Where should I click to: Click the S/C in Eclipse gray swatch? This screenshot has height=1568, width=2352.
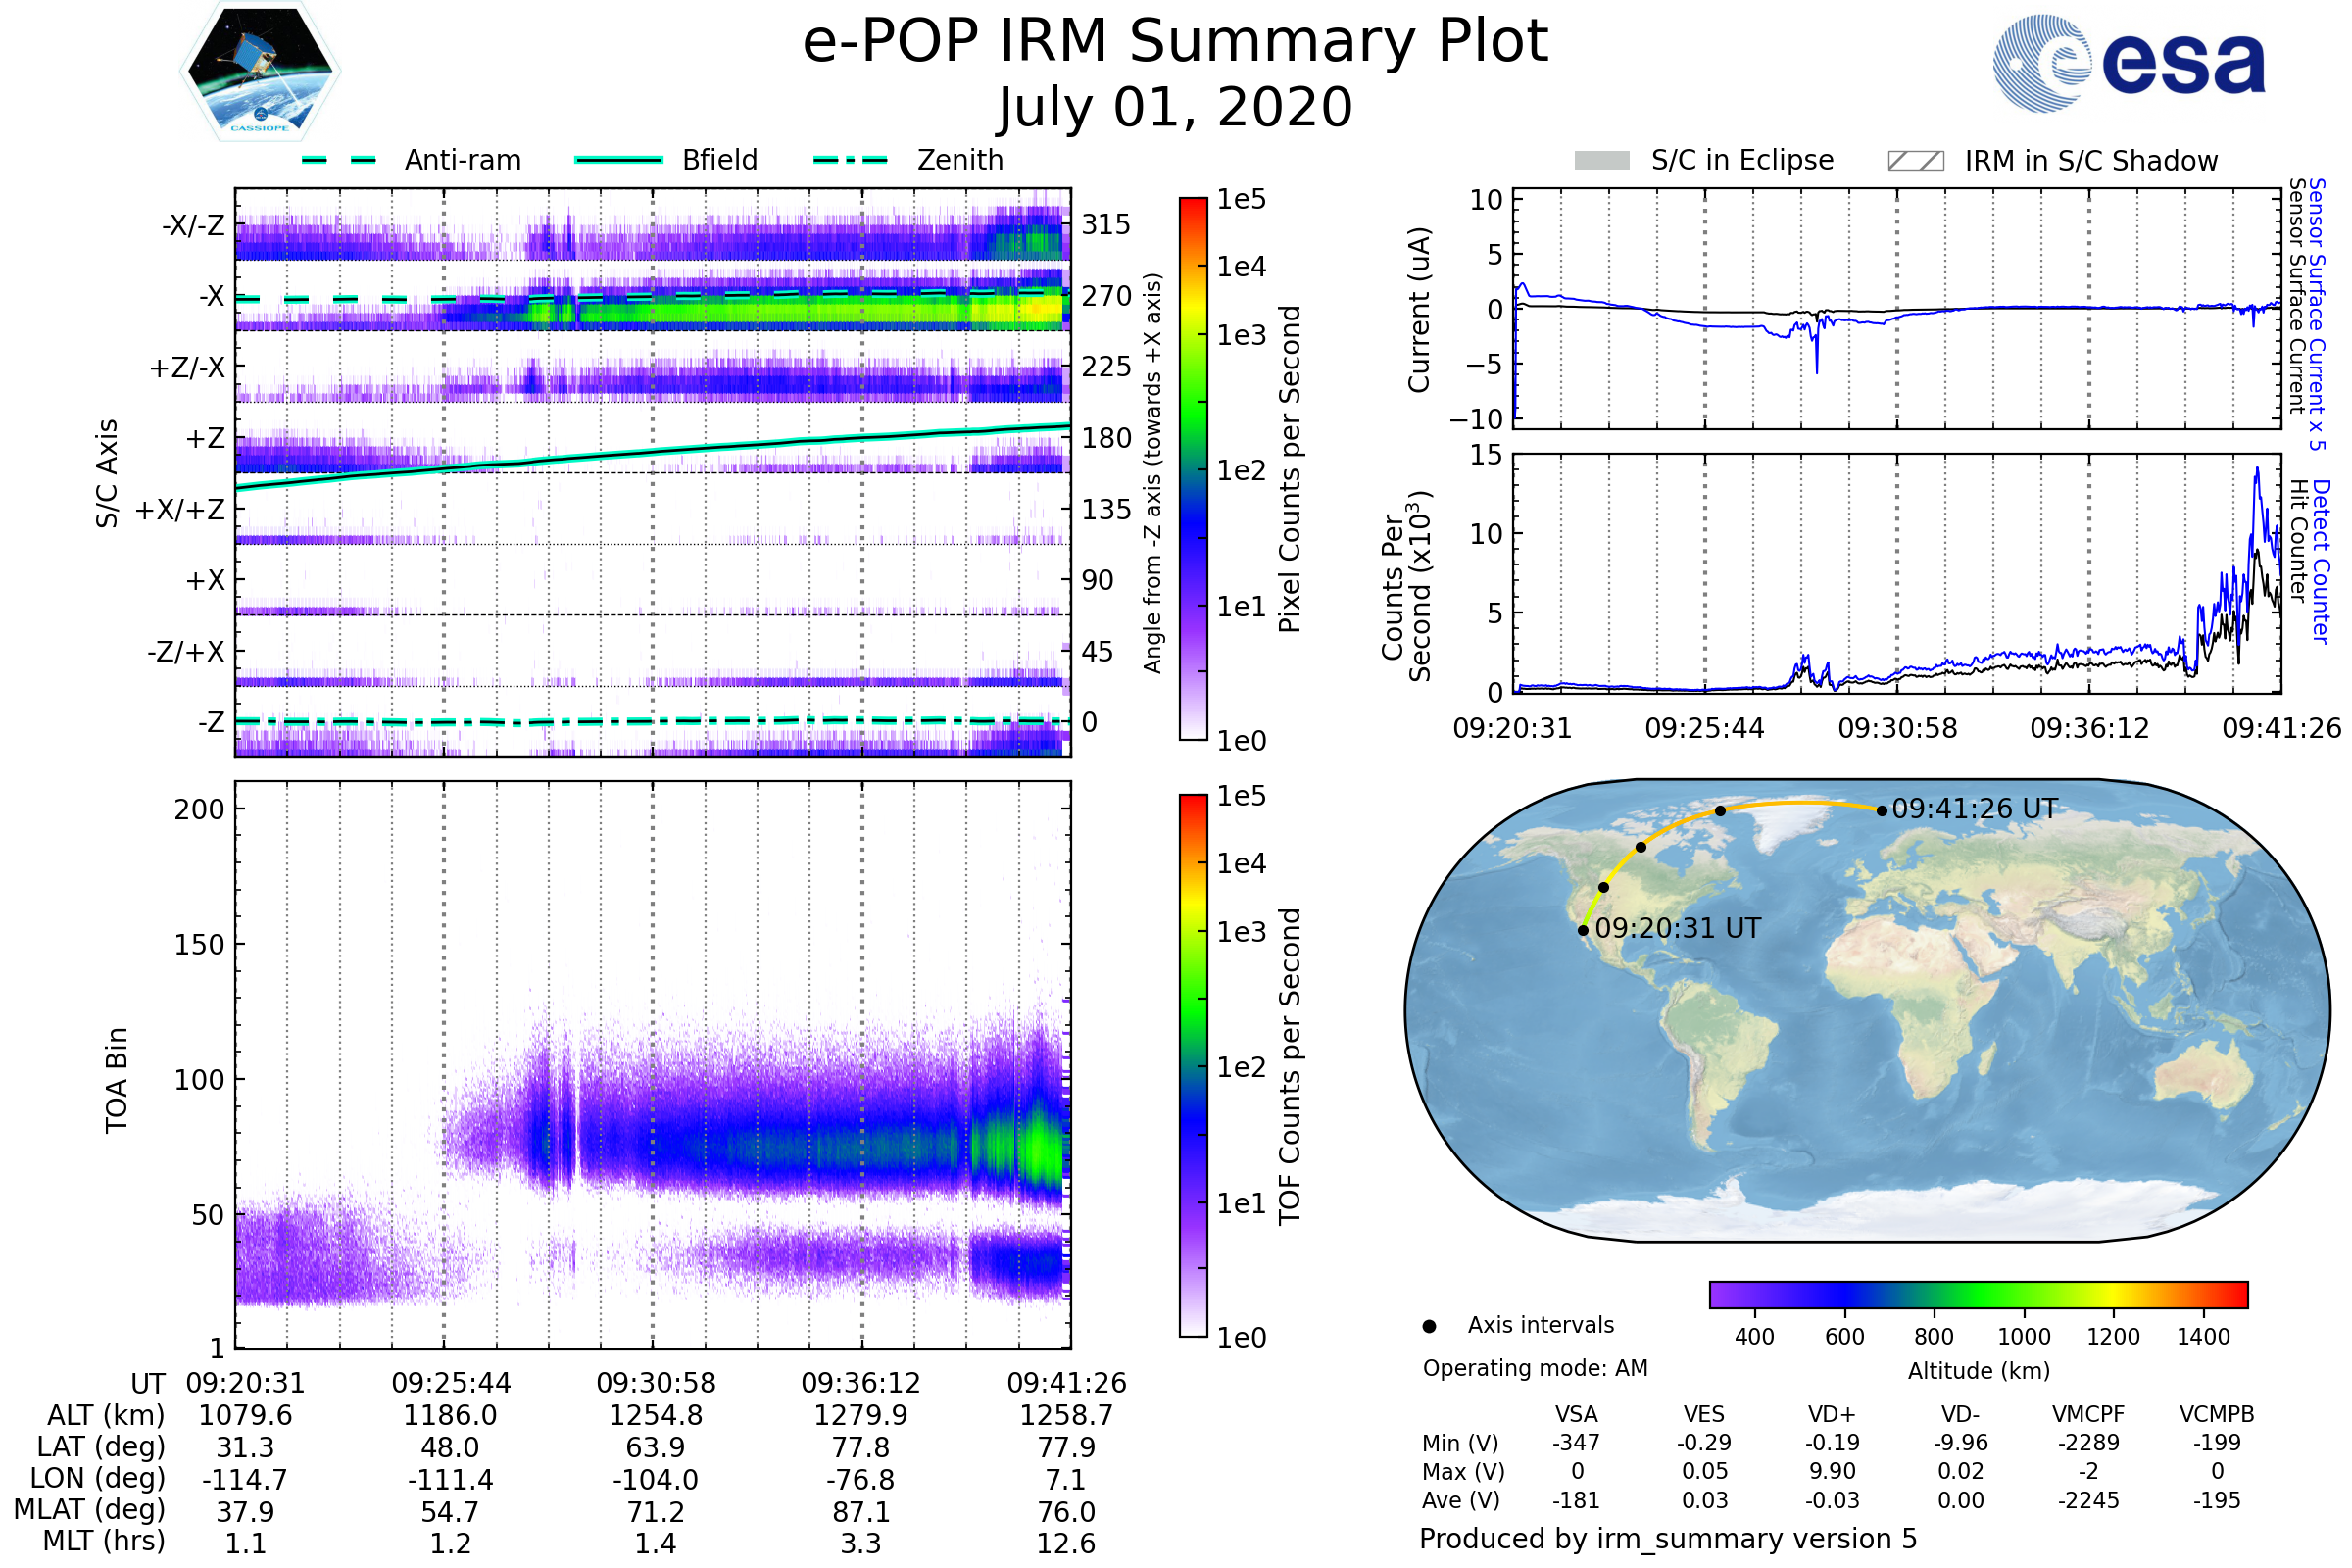pos(1601,161)
